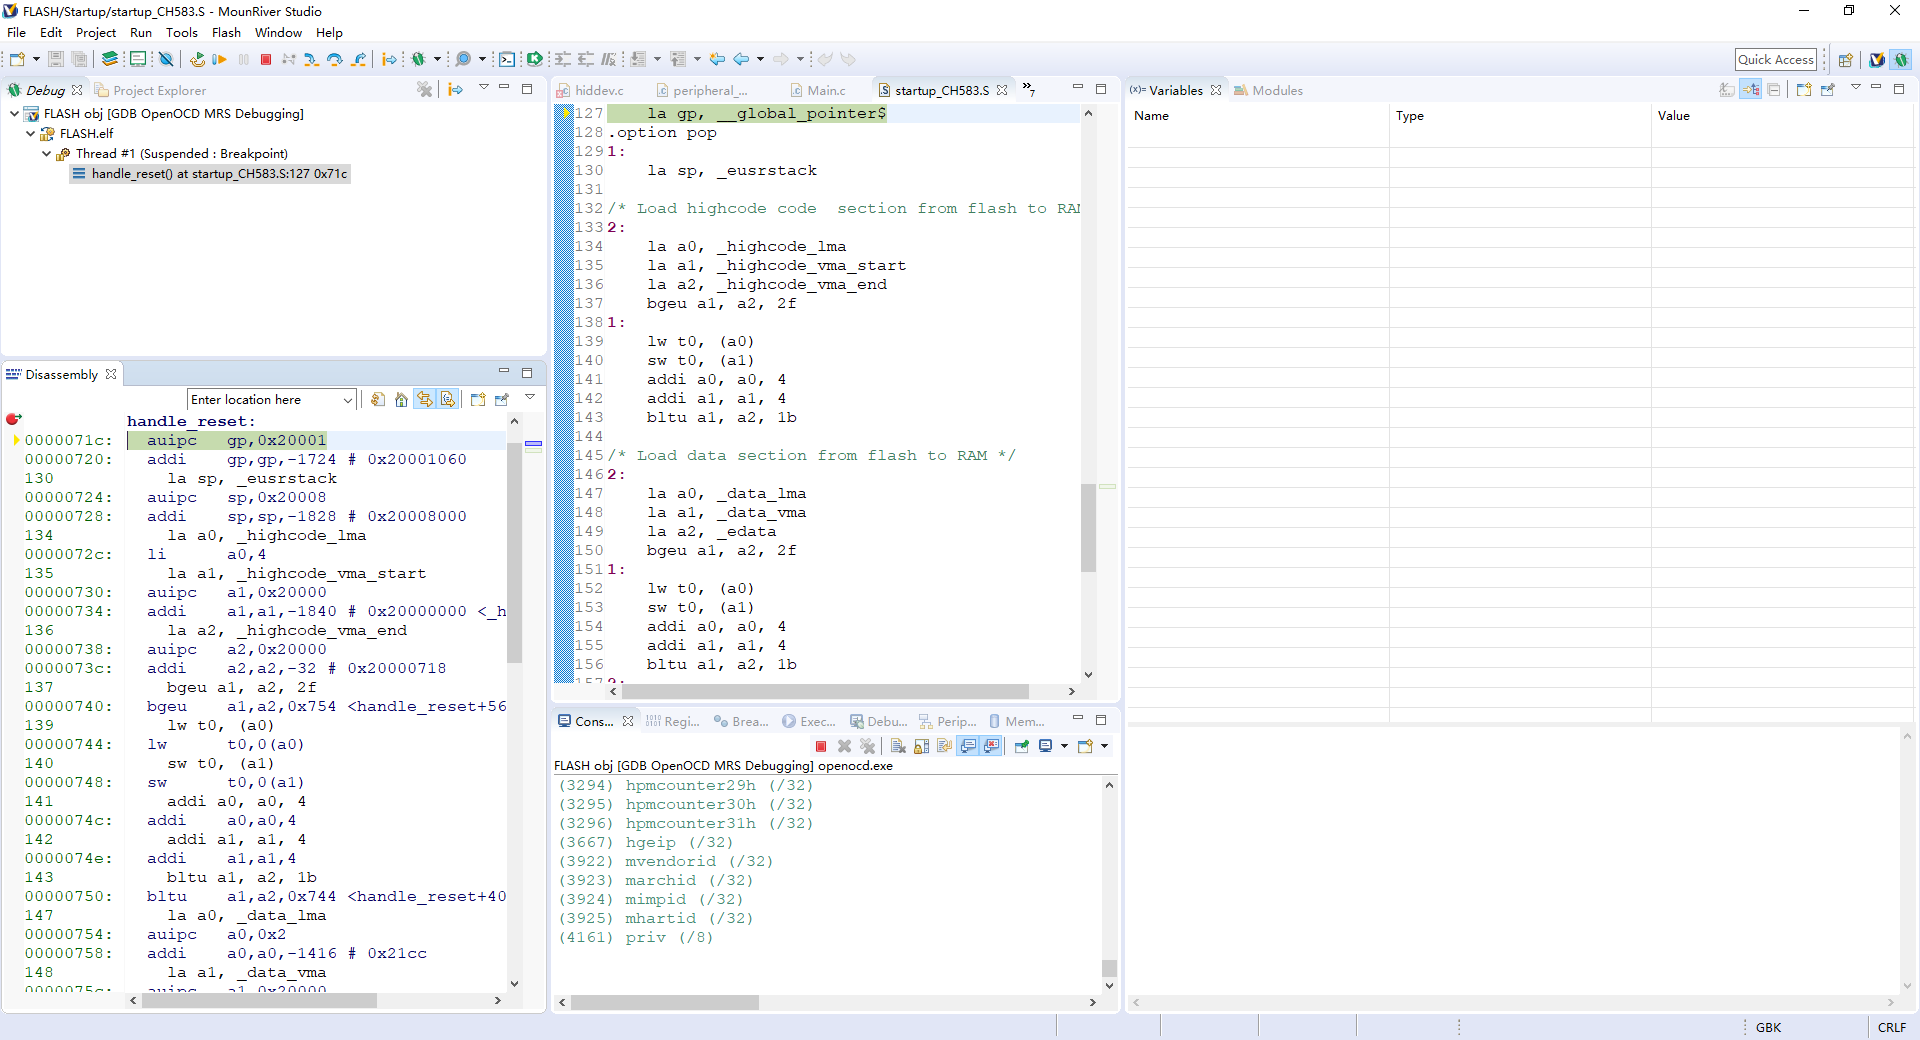Toggle Show Console on Standard Out
The image size is (1920, 1040).
click(x=968, y=746)
